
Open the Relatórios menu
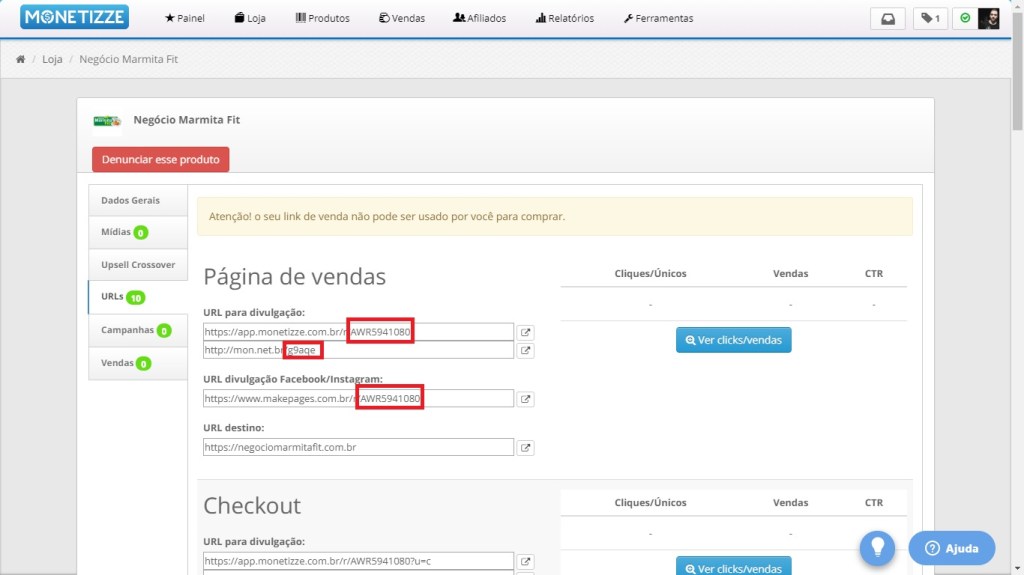pyautogui.click(x=564, y=18)
